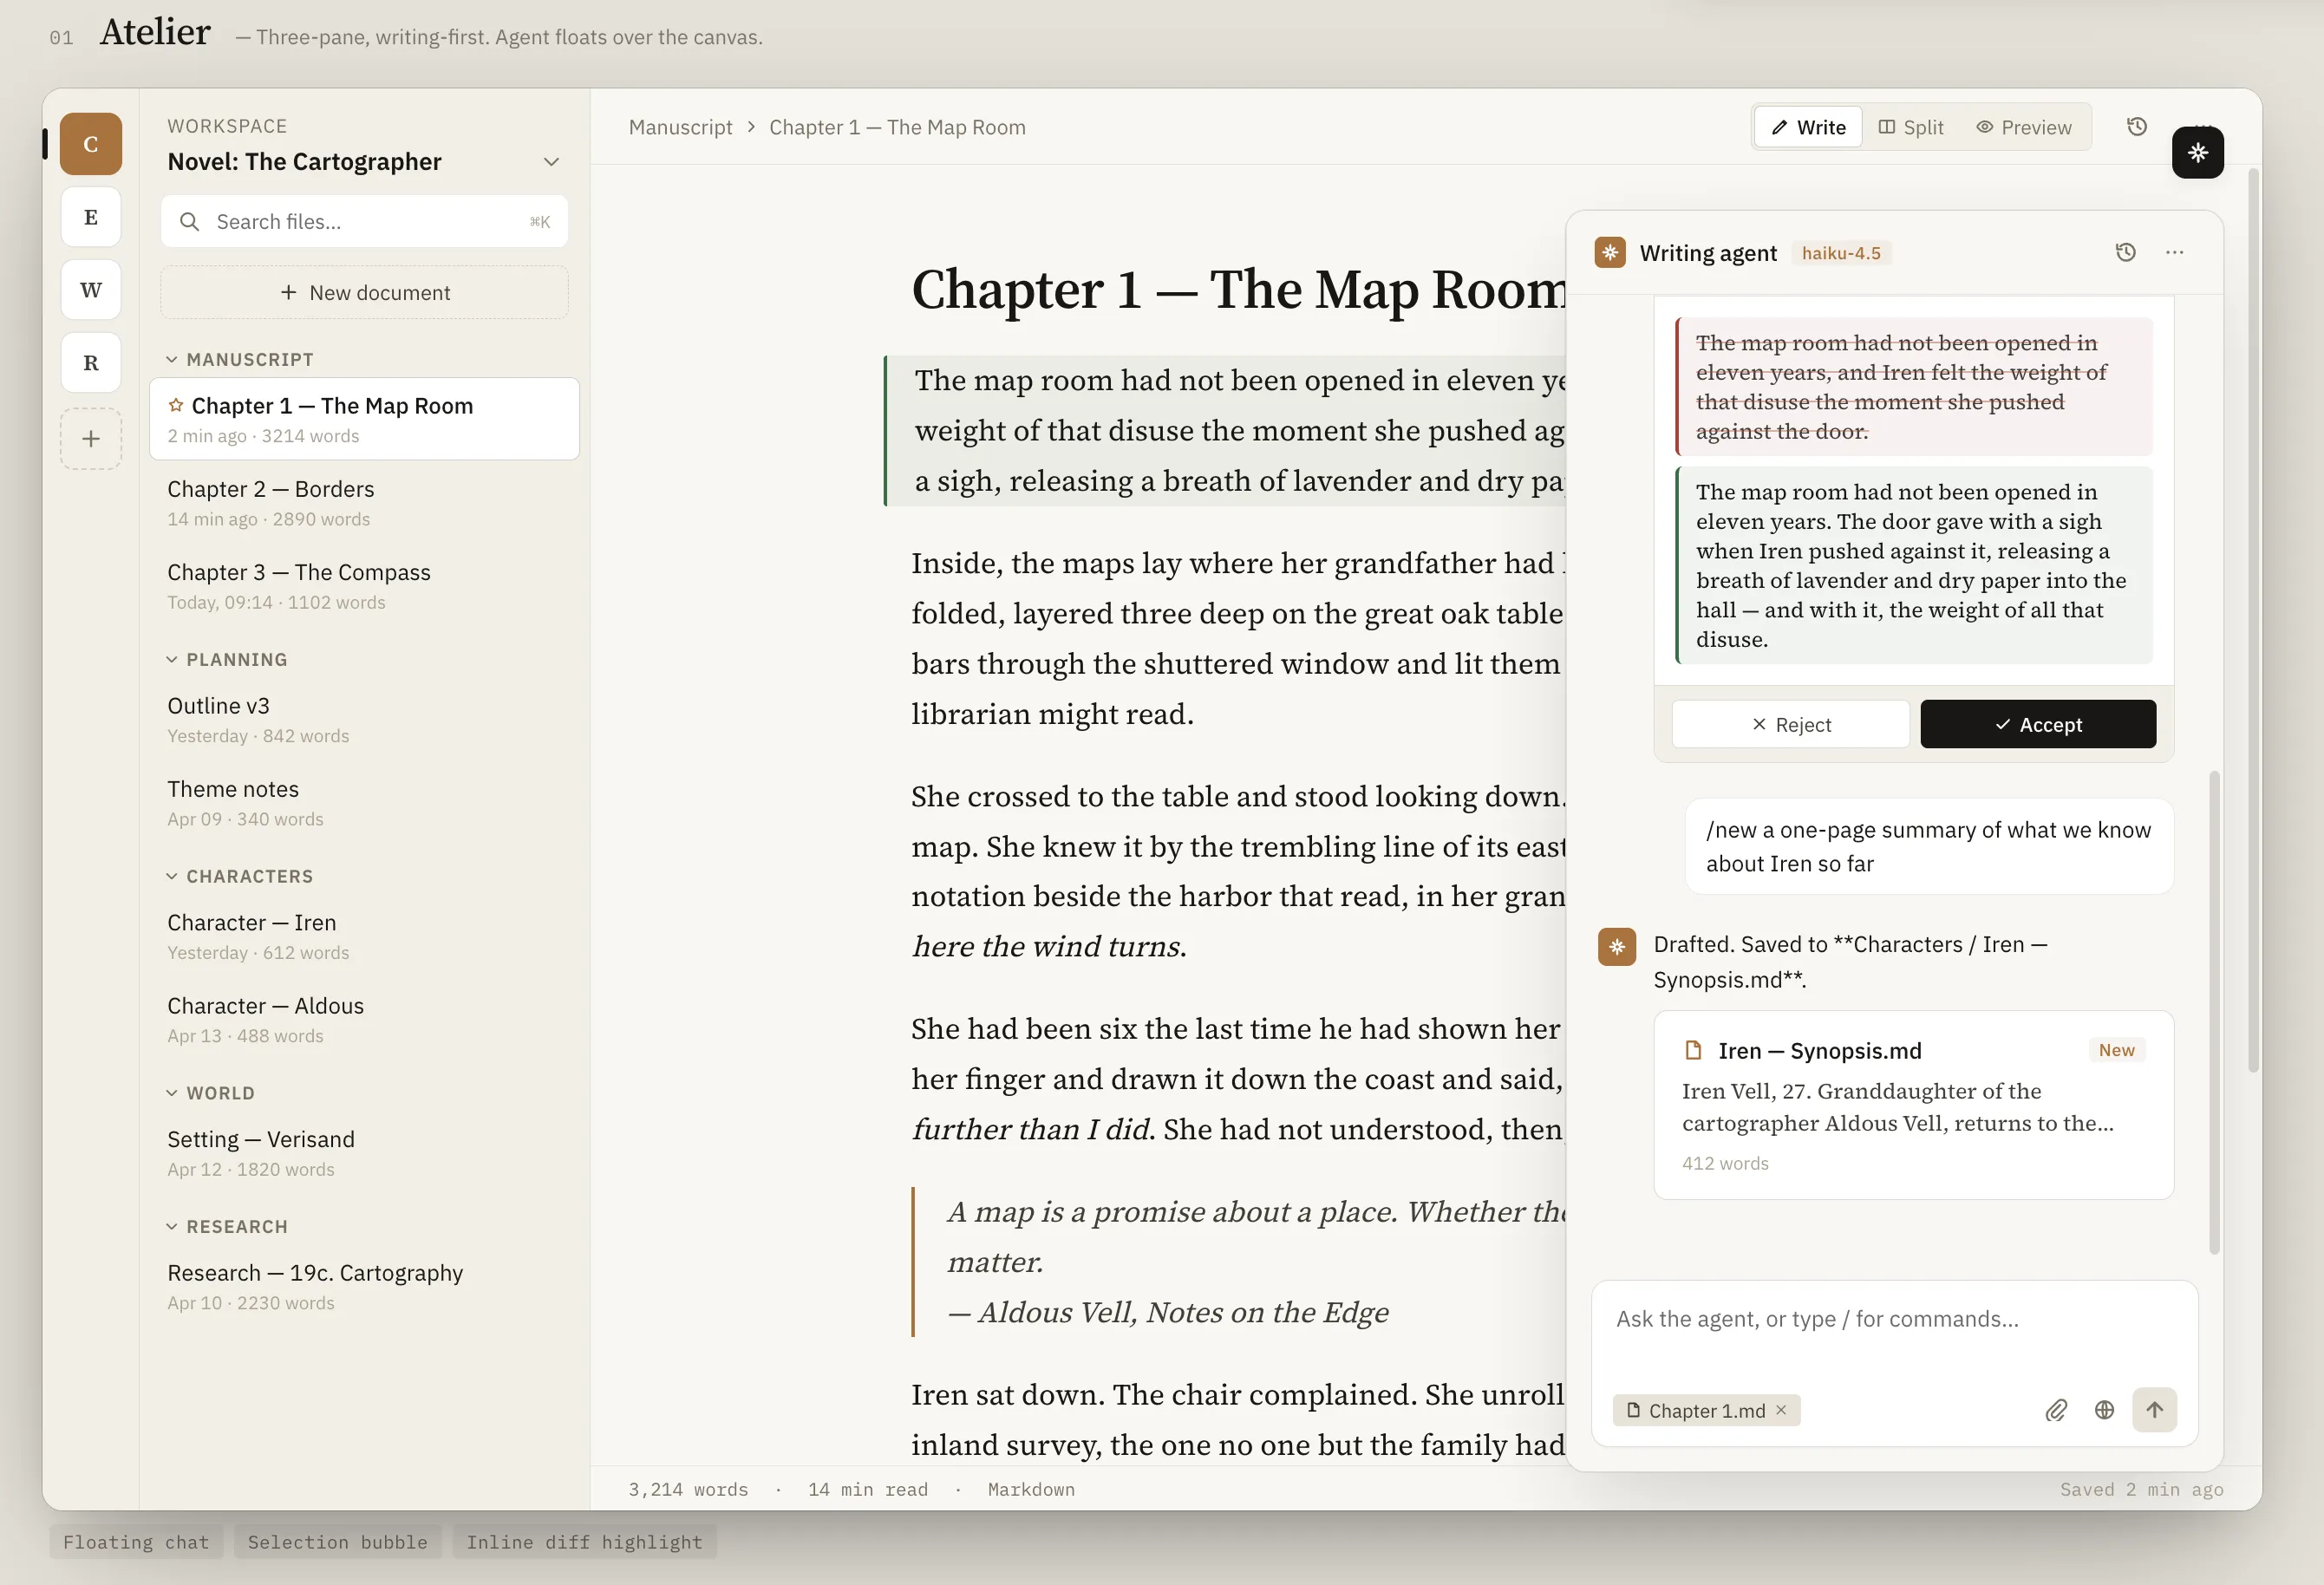This screenshot has height=1585, width=2324.
Task: Open the agent chat history icon
Action: click(2125, 253)
